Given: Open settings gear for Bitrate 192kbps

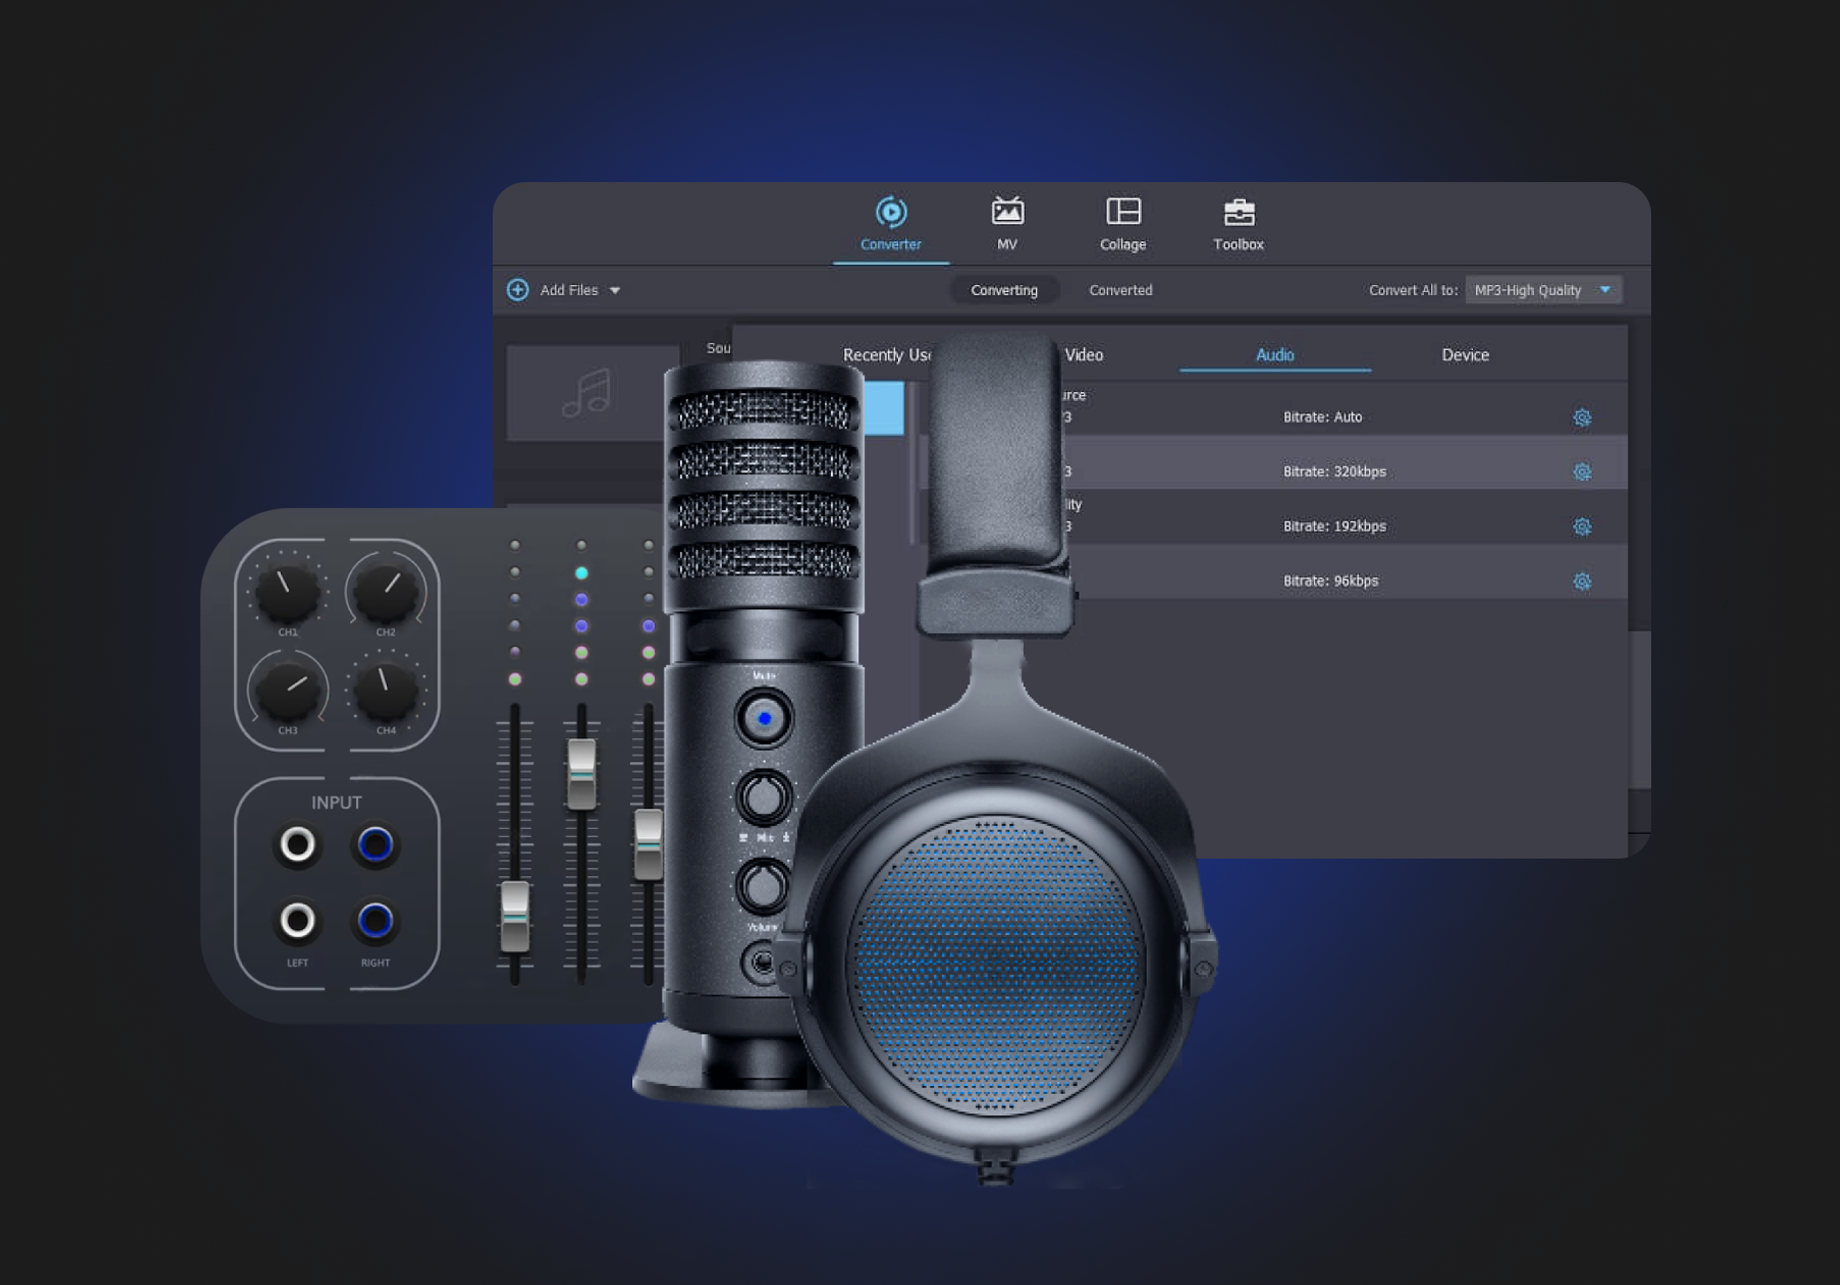Looking at the screenshot, I should [1582, 526].
